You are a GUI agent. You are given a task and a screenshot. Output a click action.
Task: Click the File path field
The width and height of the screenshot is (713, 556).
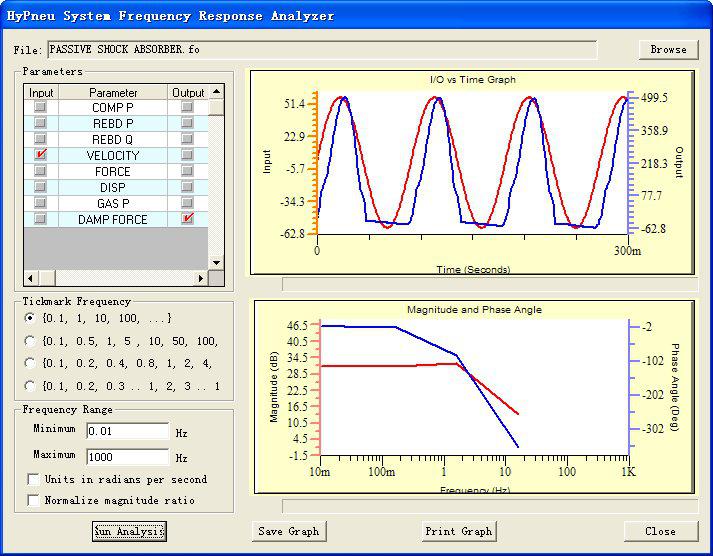pos(322,50)
